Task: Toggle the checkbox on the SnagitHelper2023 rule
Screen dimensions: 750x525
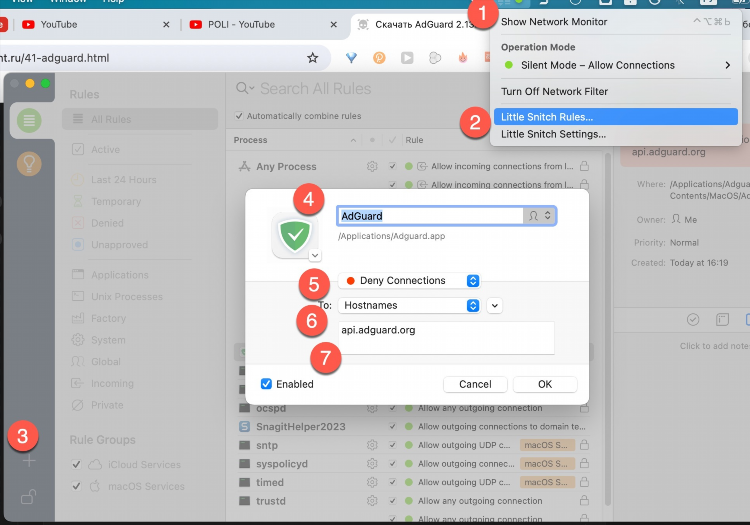Action: pyautogui.click(x=393, y=427)
